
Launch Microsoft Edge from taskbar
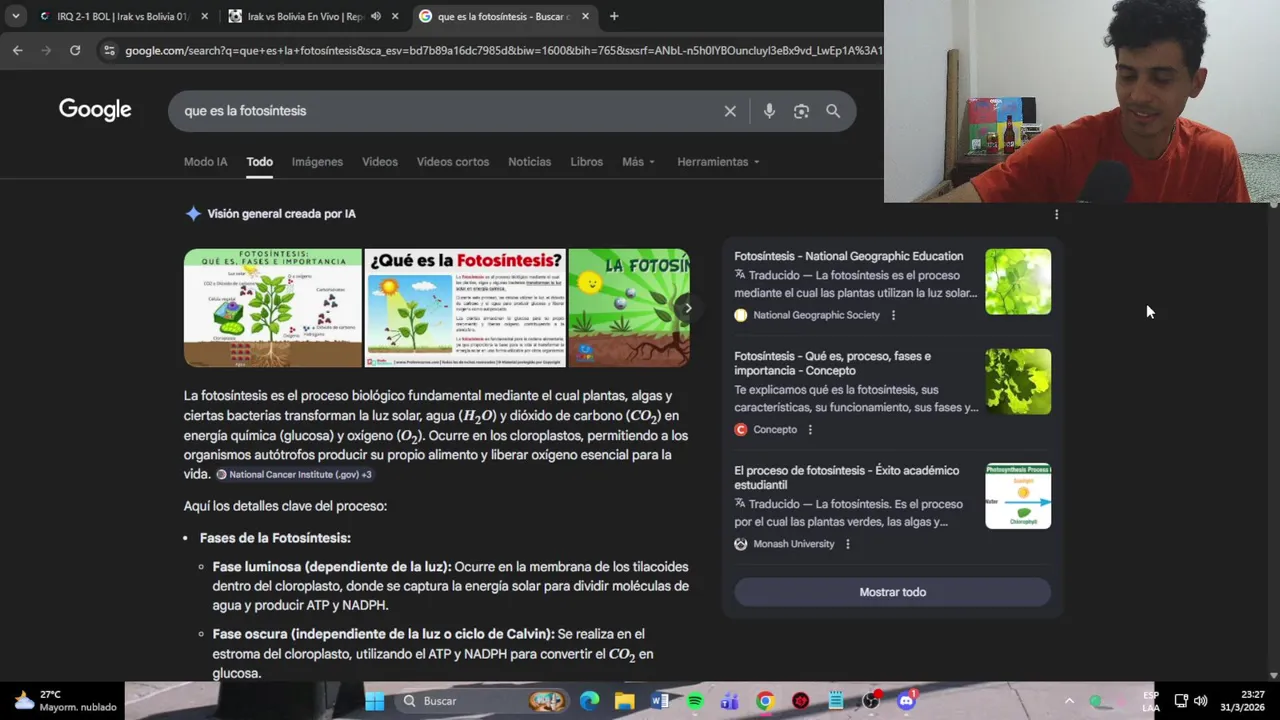[590, 701]
